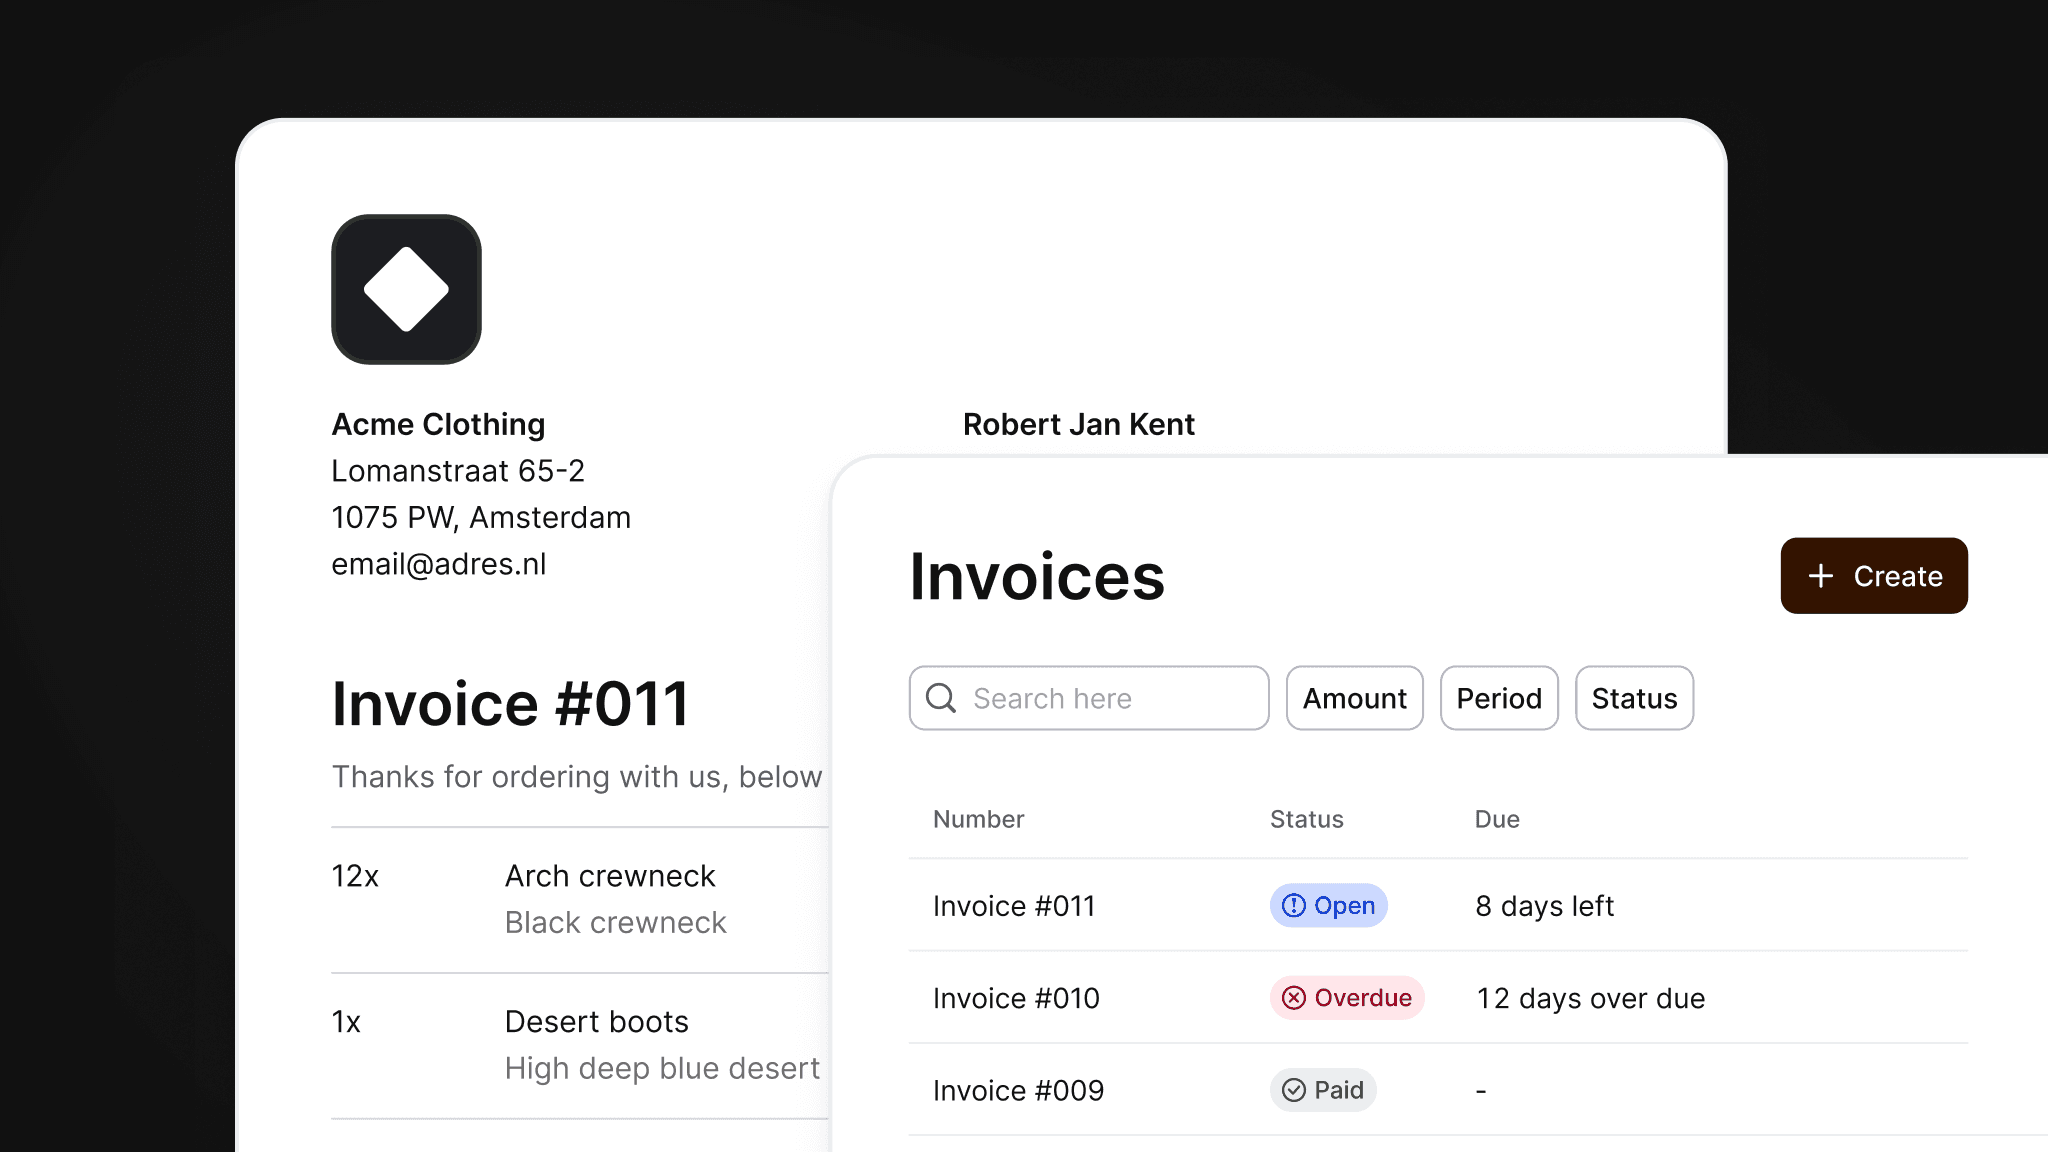The image size is (2048, 1152).
Task: Click the exclamation icon in the Open badge
Action: tap(1293, 905)
